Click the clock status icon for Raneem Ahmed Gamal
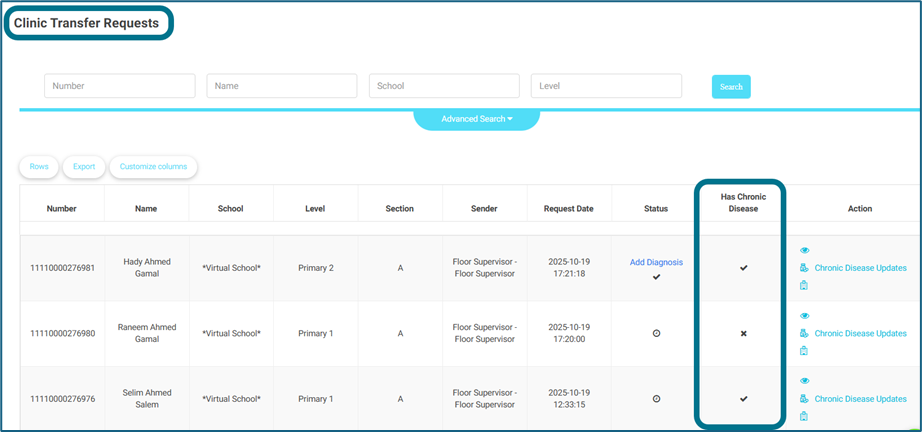The height and width of the screenshot is (432, 922). [656, 333]
